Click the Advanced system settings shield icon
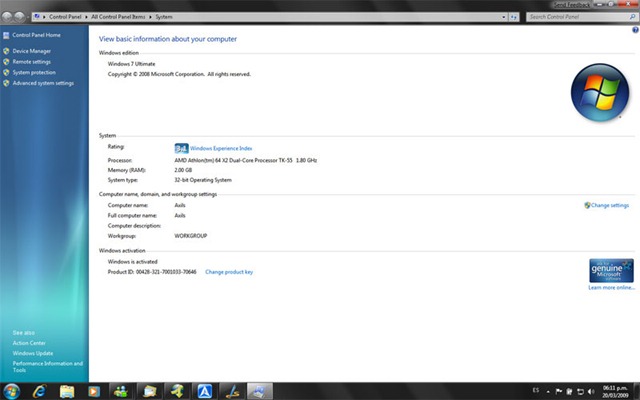This screenshot has width=640, height=400. 6,83
